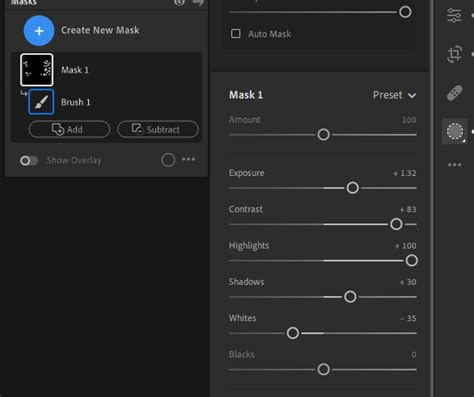Screen dimensions: 474x397
Task: Select the Crop and rotate tool
Action: pos(454,54)
